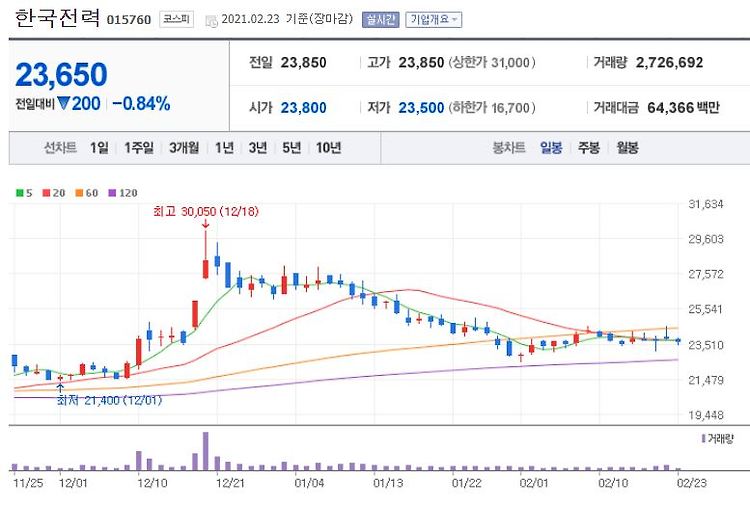This screenshot has width=750, height=506.
Task: Select the 1주일 line chart tab
Action: click(x=139, y=148)
